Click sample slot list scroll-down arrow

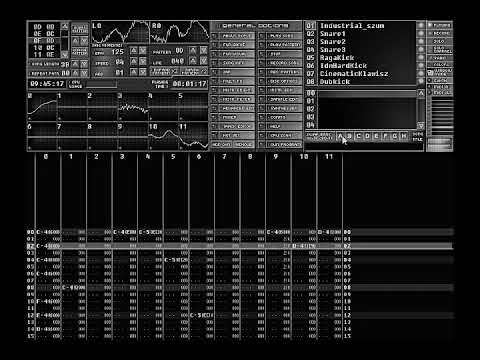pos(421,126)
